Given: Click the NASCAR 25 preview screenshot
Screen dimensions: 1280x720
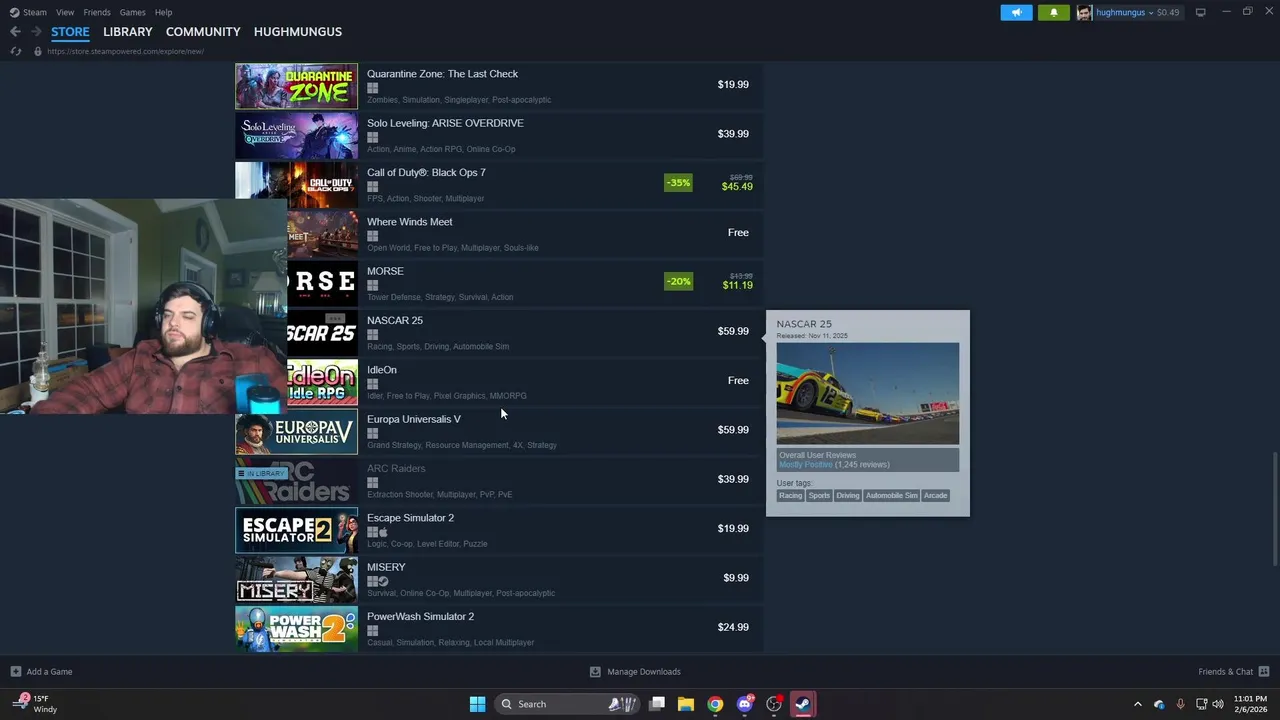Looking at the screenshot, I should 867,393.
